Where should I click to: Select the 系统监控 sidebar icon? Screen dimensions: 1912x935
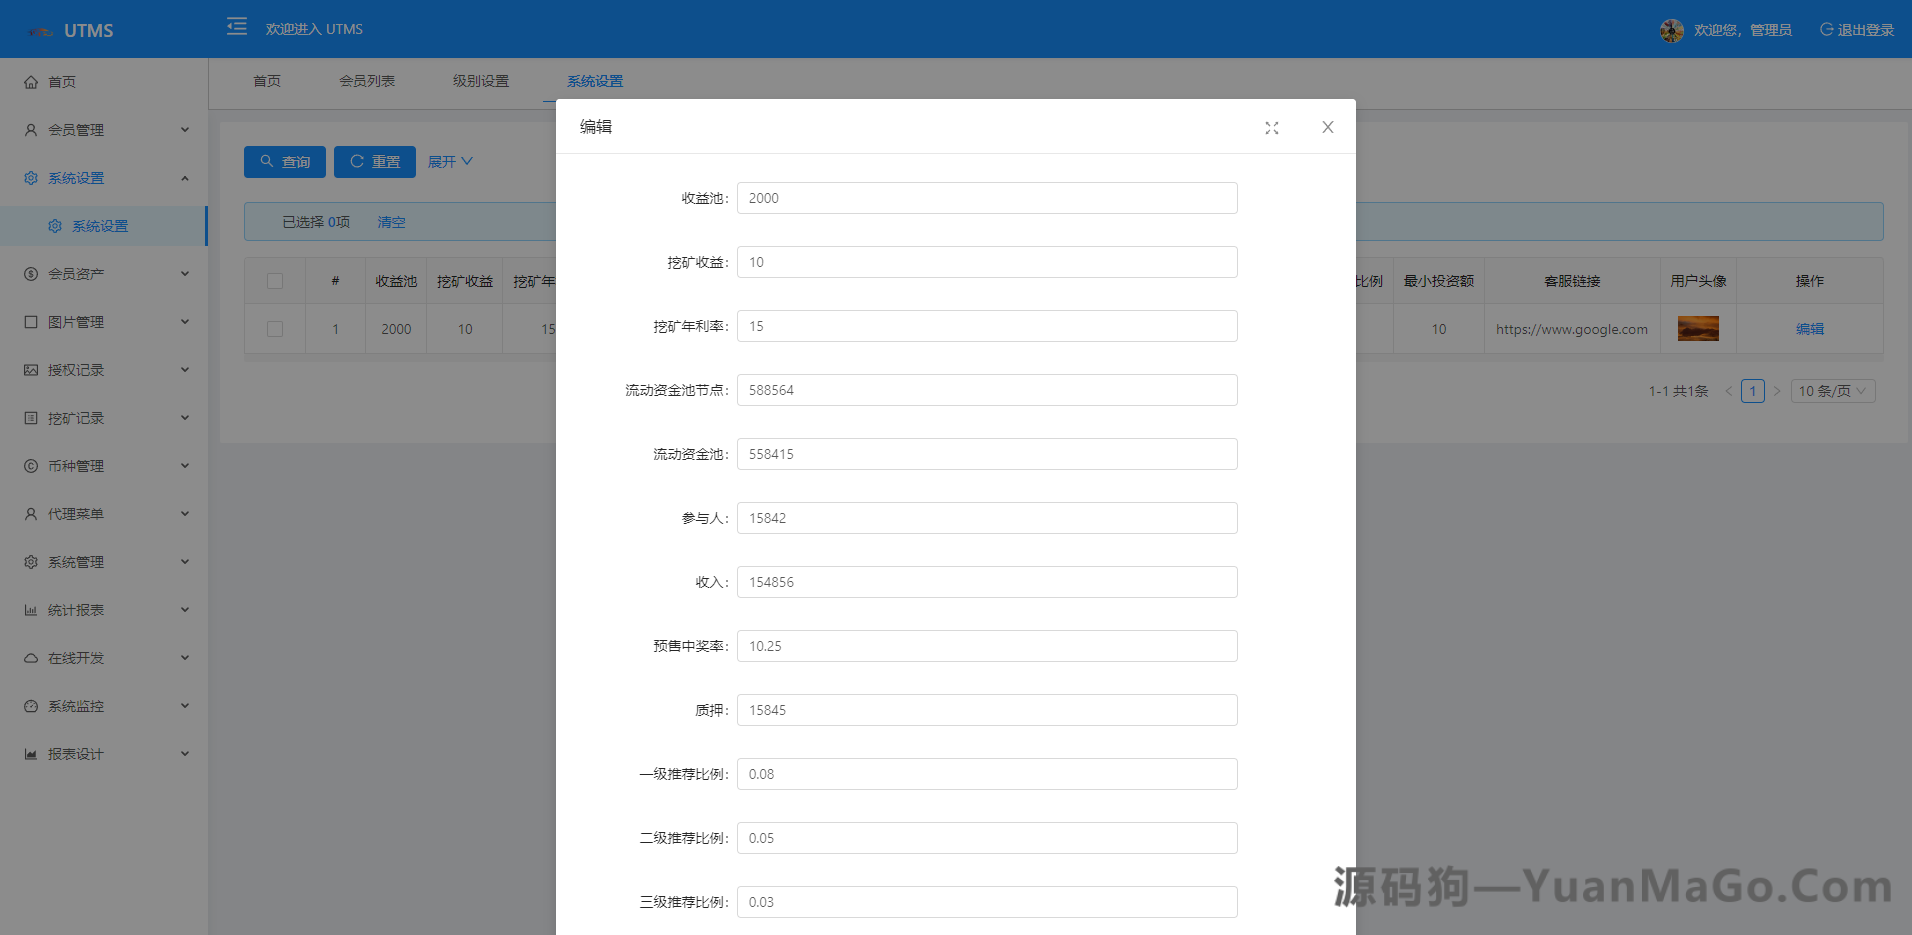point(30,705)
